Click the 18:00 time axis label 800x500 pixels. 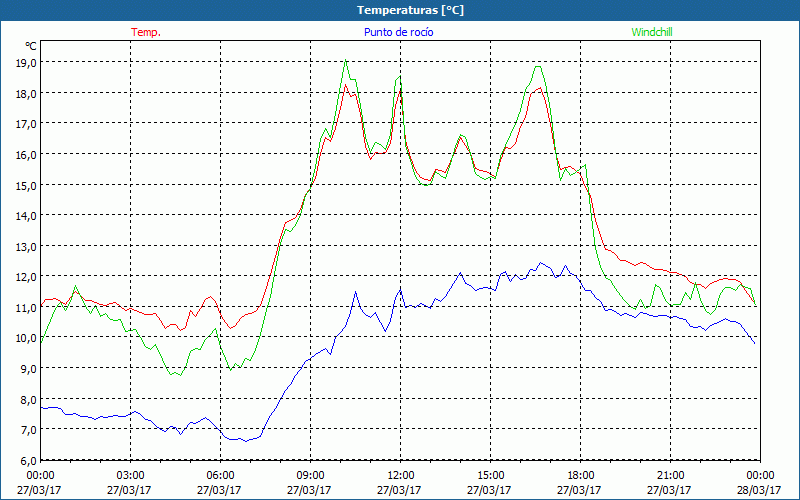[x=580, y=476]
